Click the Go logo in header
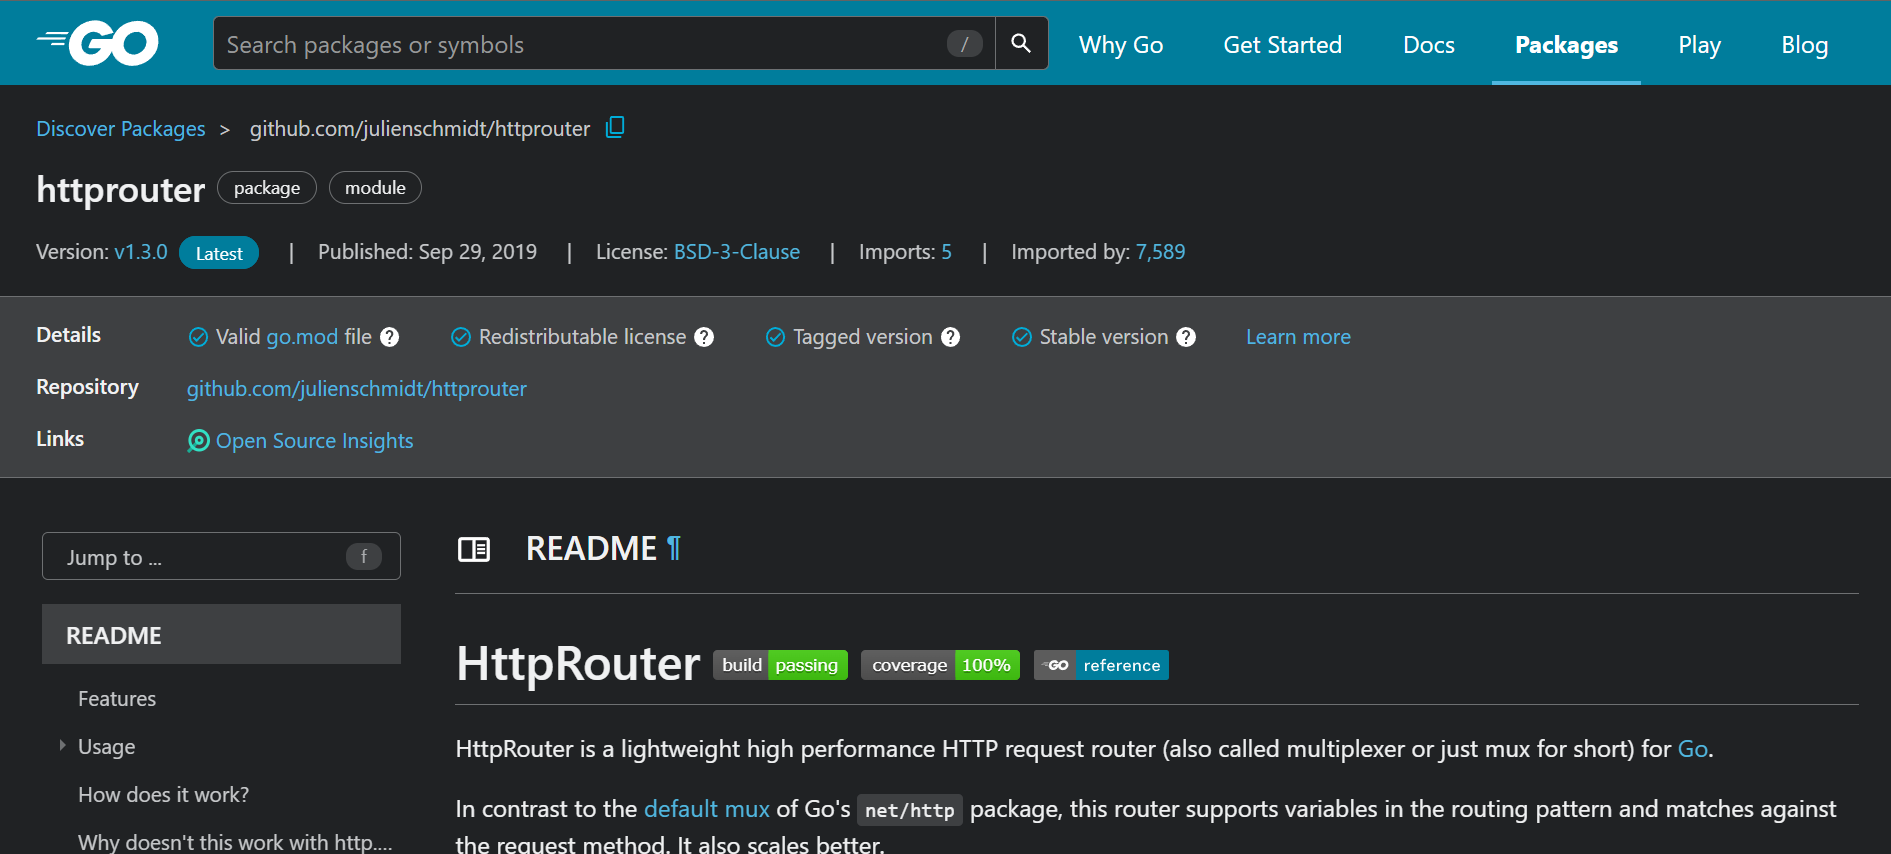The width and height of the screenshot is (1891, 854). coord(98,43)
